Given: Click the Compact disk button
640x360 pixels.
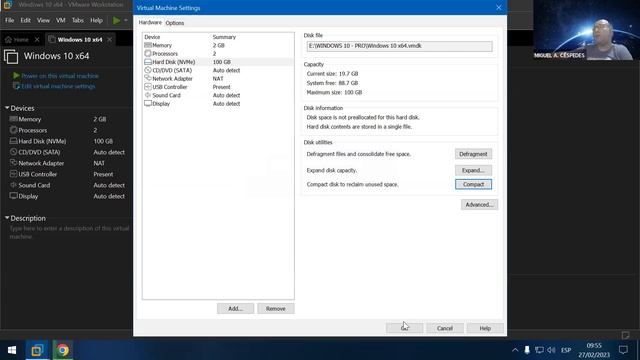Looking at the screenshot, I should (x=473, y=184).
